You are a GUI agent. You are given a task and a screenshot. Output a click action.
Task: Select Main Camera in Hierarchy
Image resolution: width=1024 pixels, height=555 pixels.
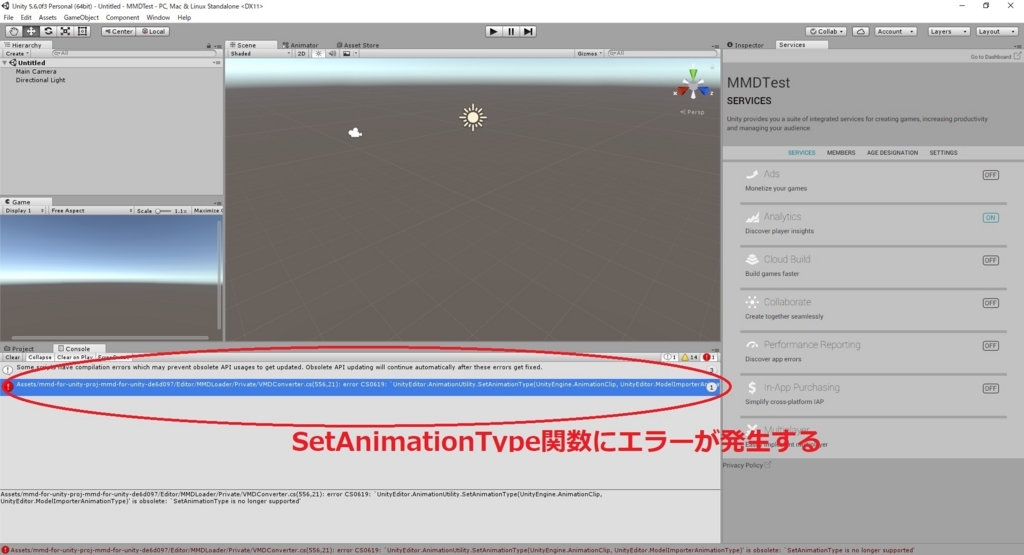pos(36,71)
